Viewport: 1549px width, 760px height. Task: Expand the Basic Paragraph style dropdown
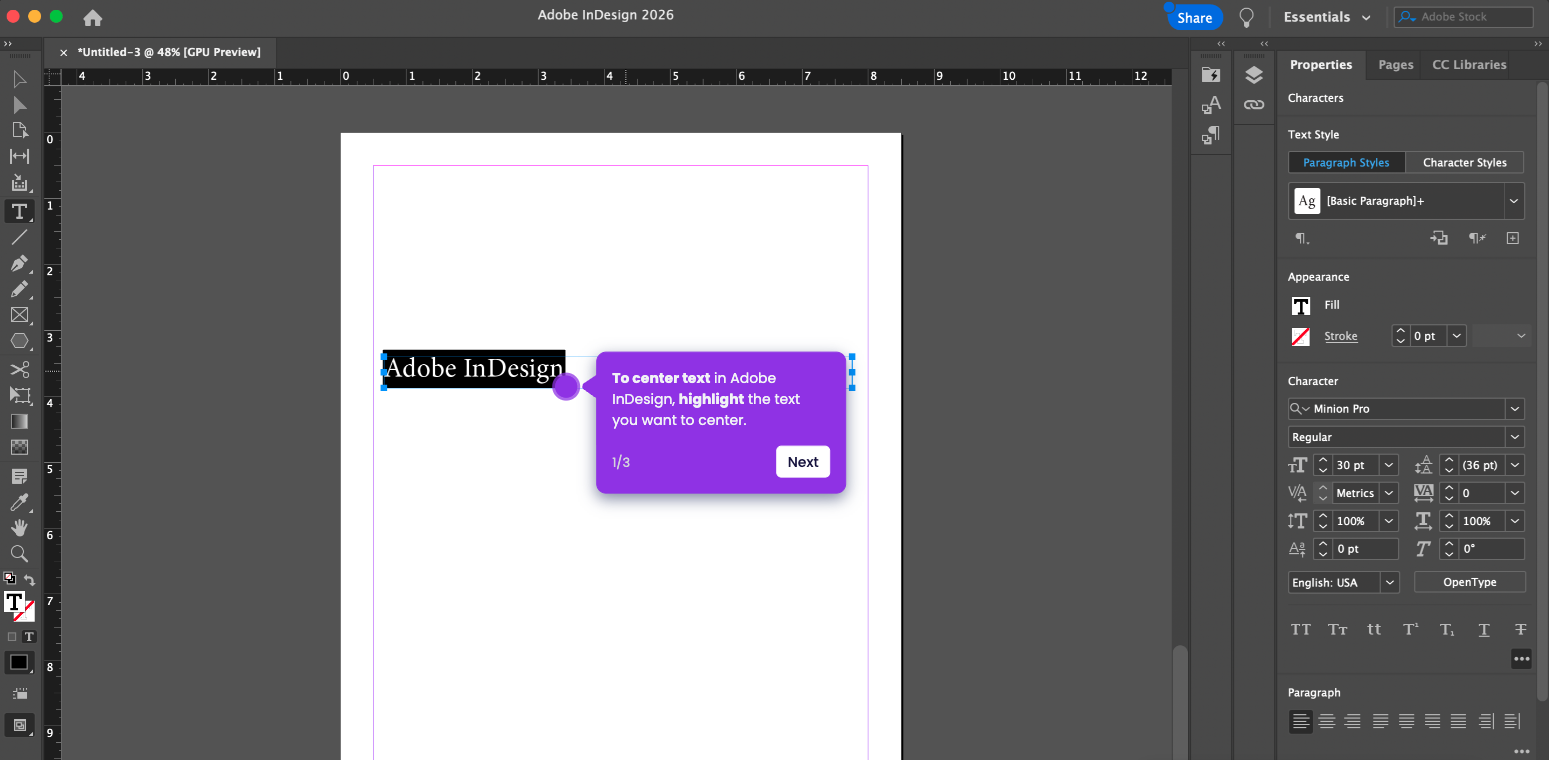(1514, 201)
